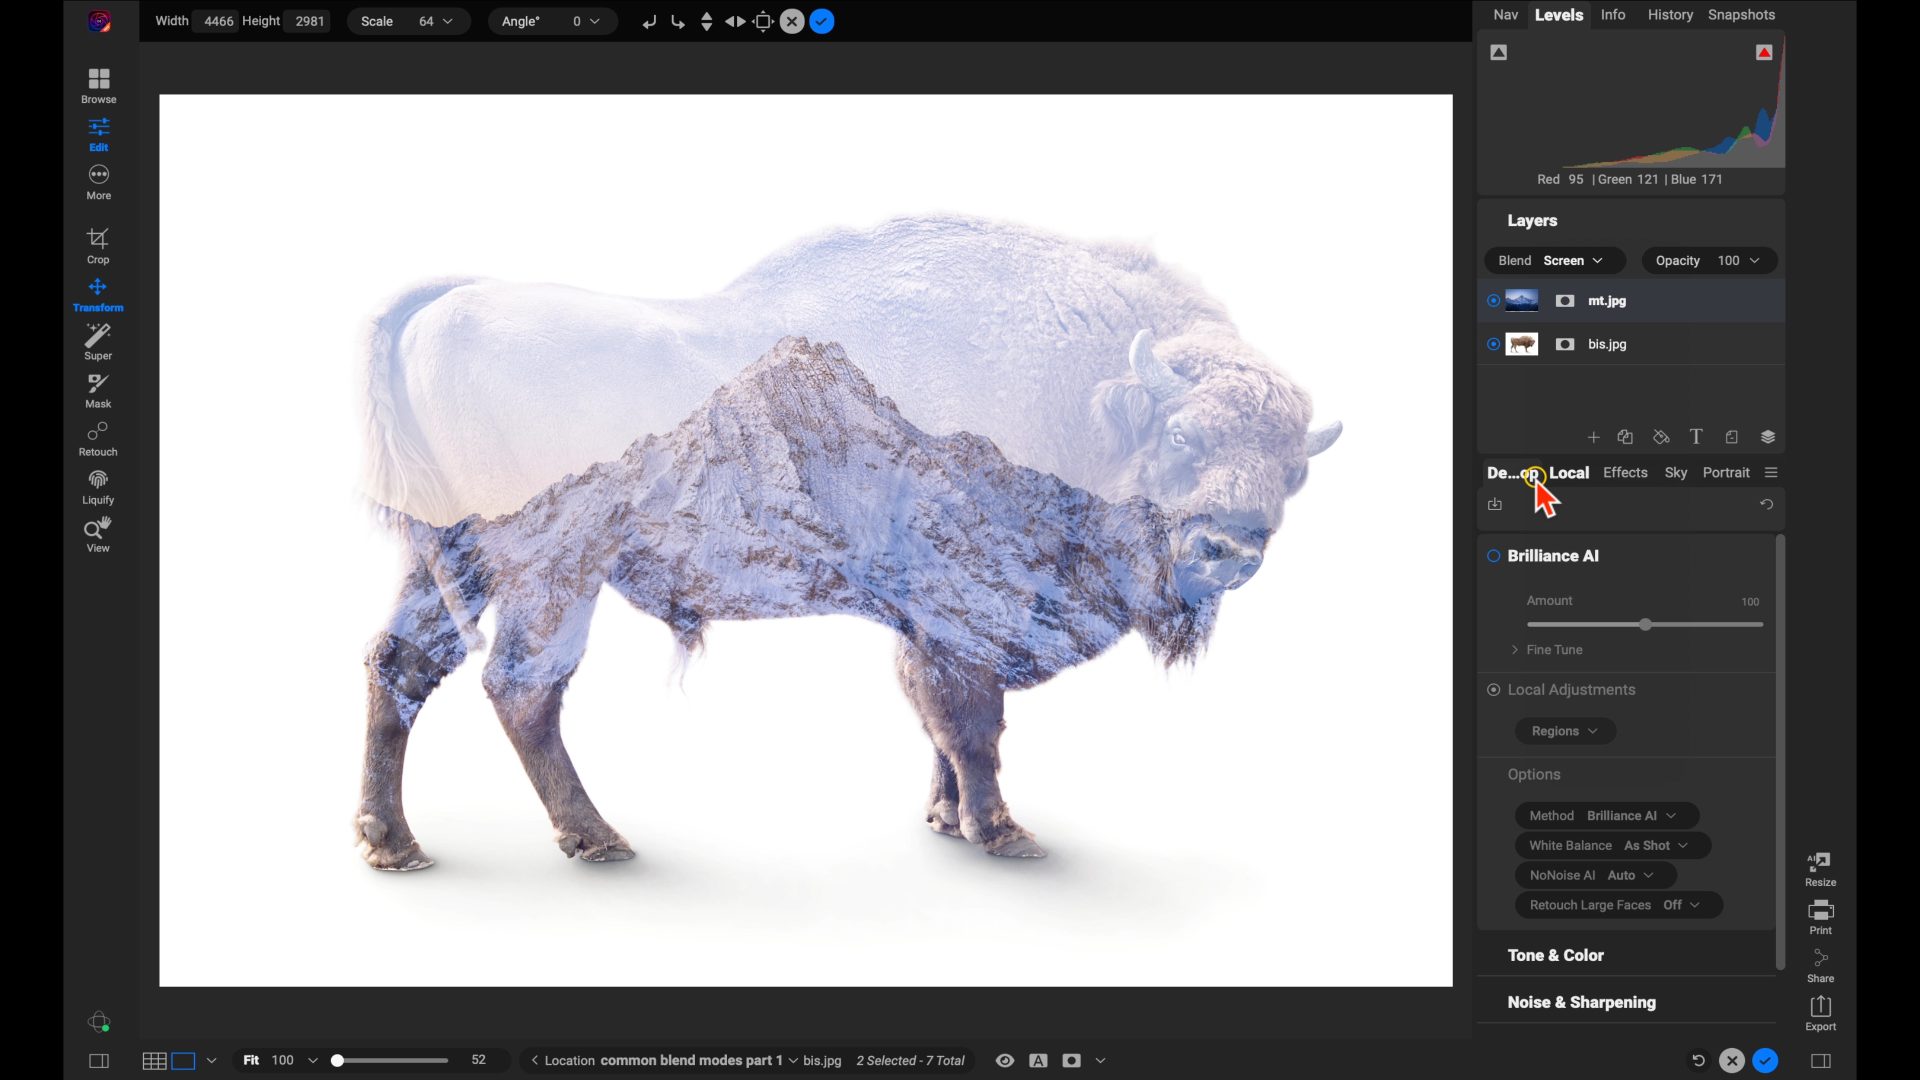This screenshot has width=1920, height=1080.
Task: Hide the bis.jpg layer
Action: 1493,344
